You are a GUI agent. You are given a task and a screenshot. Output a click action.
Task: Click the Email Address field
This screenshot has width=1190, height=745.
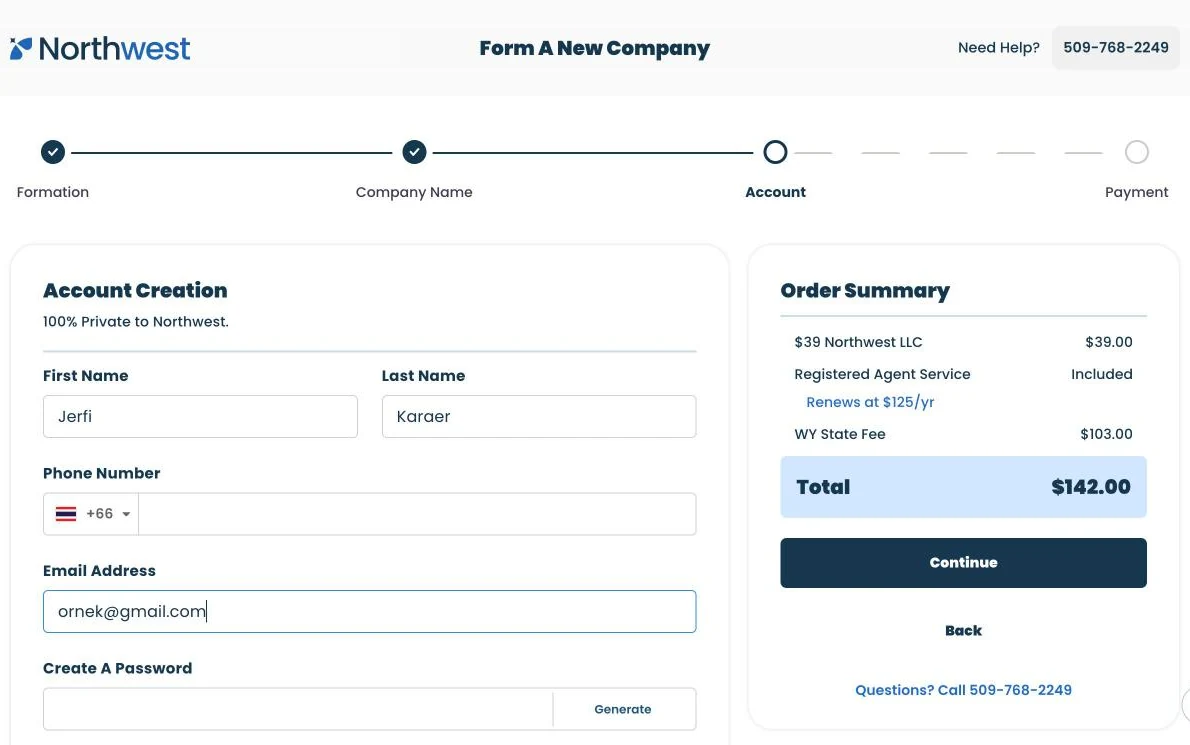[x=370, y=611]
